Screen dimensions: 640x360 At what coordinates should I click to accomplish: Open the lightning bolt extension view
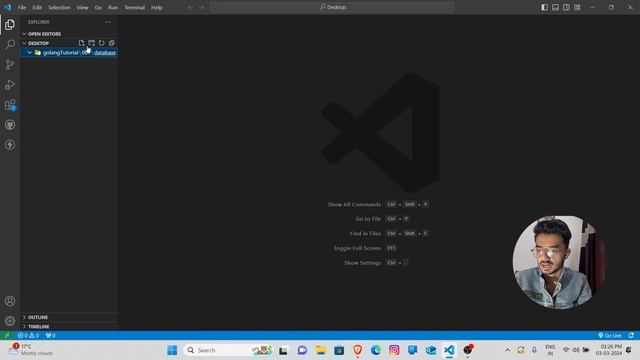tap(10, 145)
